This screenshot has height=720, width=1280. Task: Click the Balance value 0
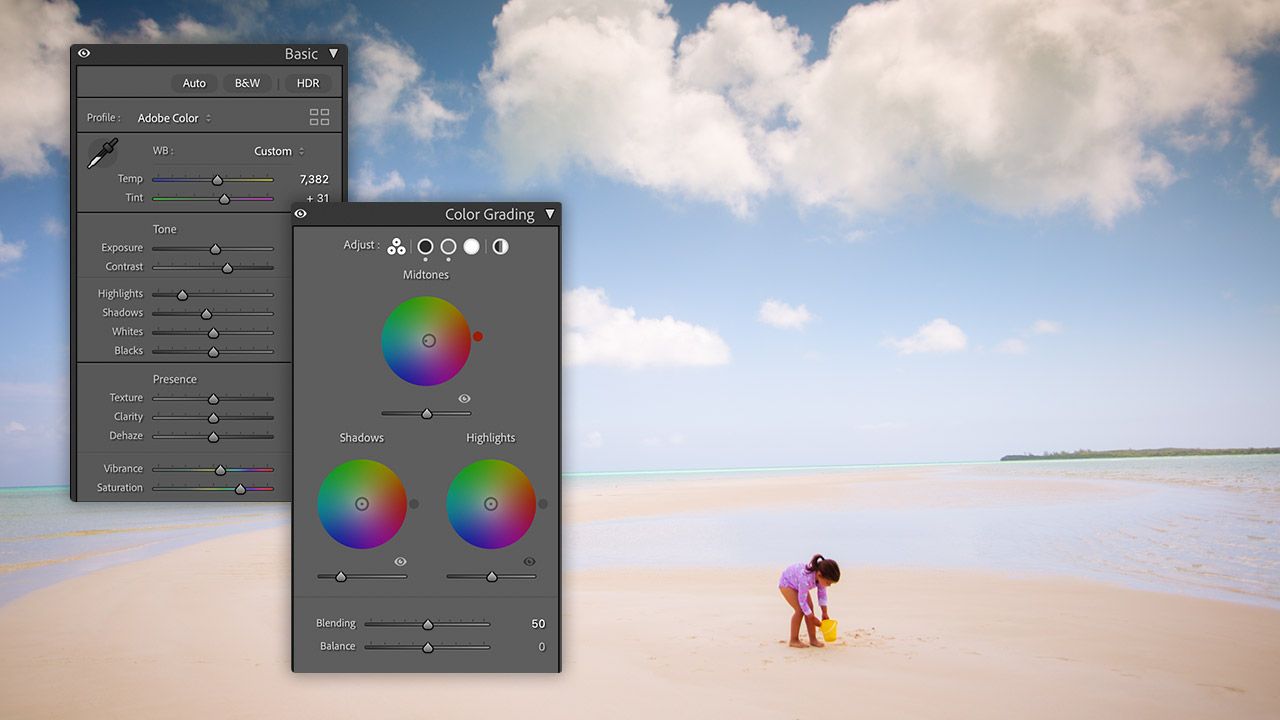(542, 646)
